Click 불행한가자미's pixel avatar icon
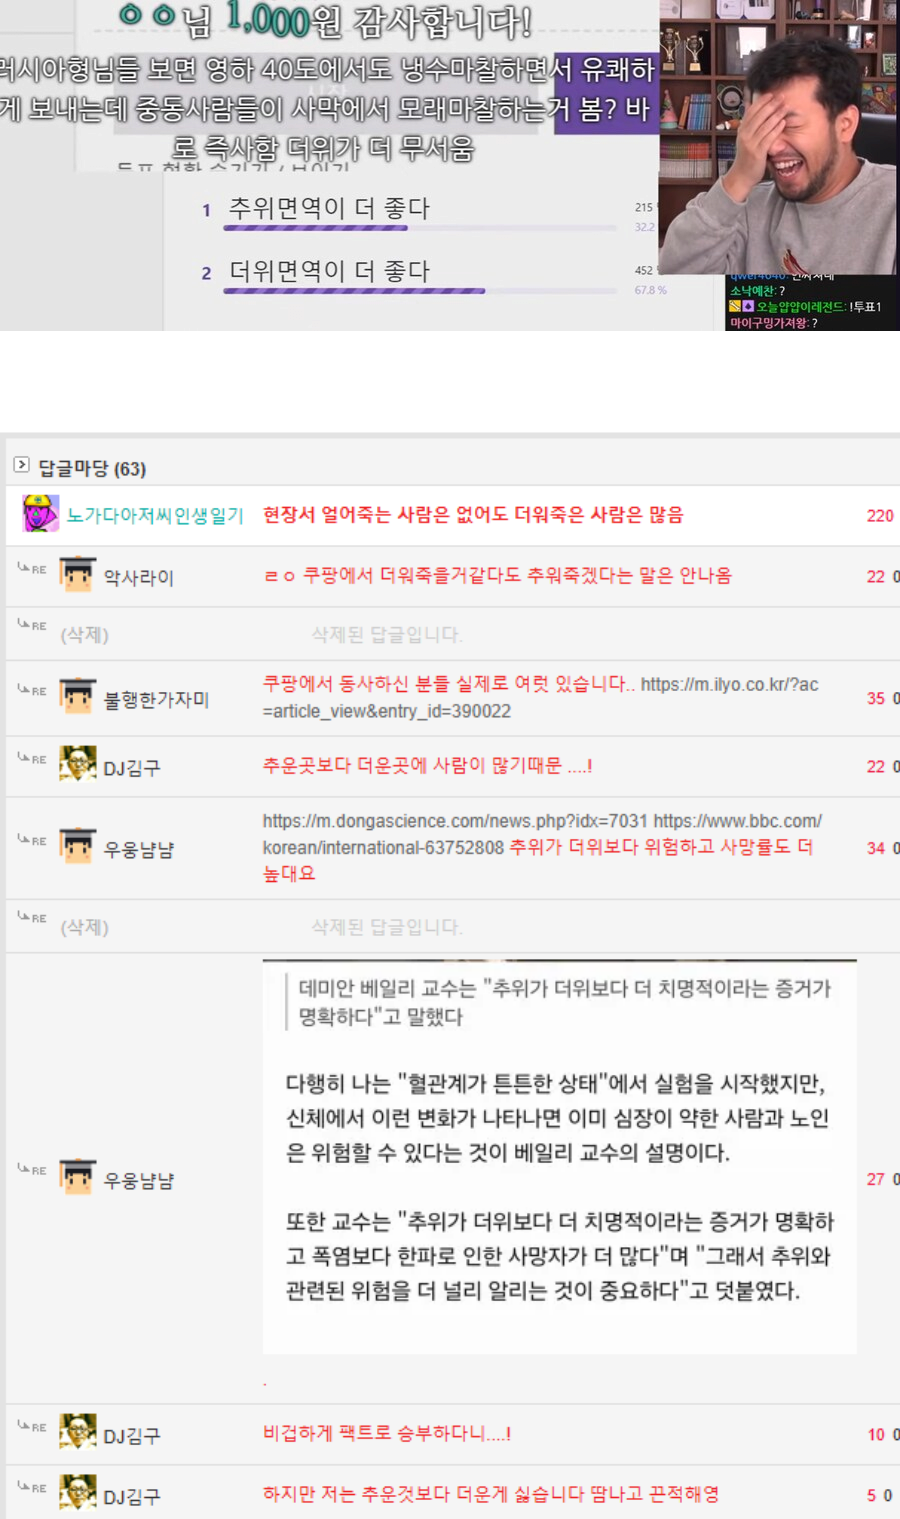The width and height of the screenshot is (900, 1519). pos(77,697)
